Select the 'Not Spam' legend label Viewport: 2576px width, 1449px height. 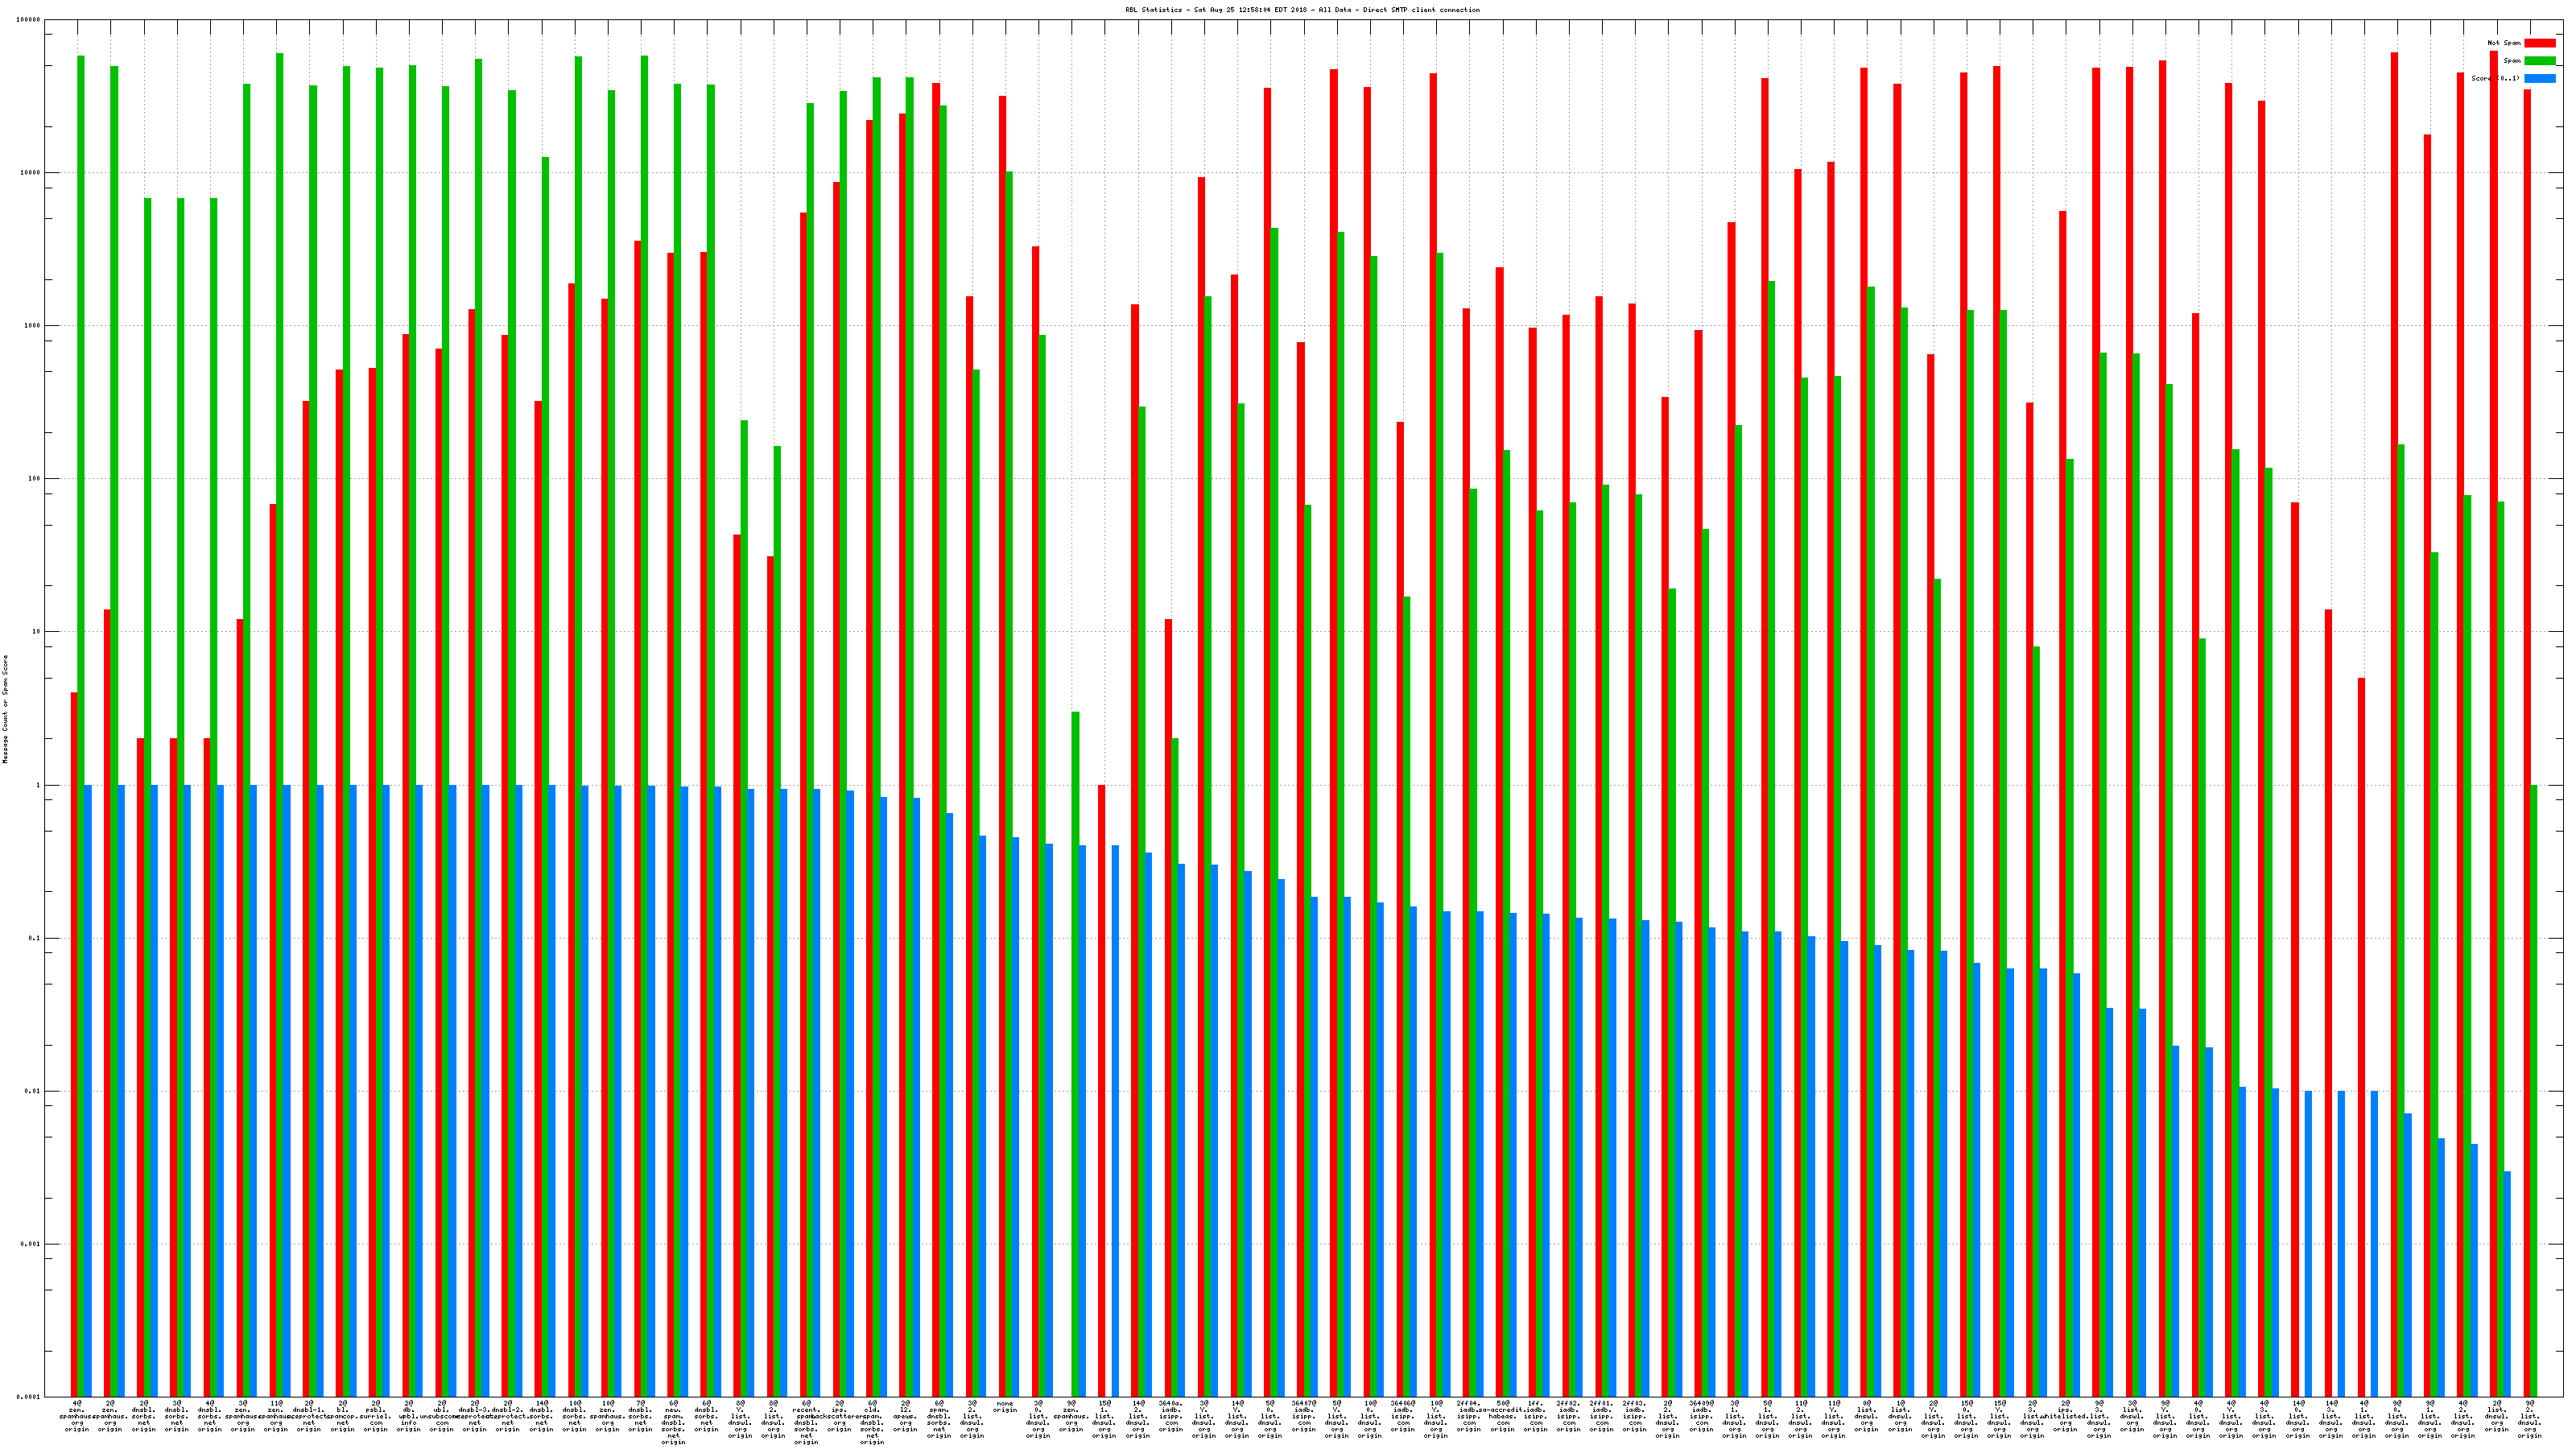pyautogui.click(x=2504, y=43)
